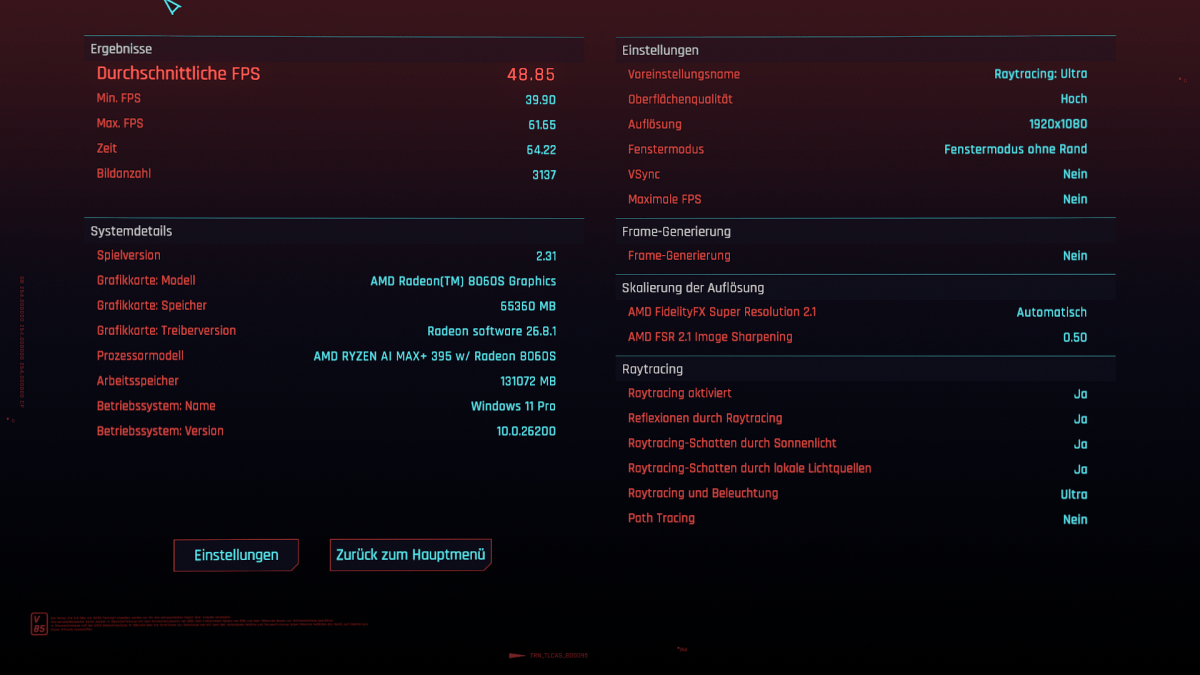Click the Raytracing: Ultra preset value
Viewport: 1200px width, 675px height.
pyautogui.click(x=1040, y=74)
